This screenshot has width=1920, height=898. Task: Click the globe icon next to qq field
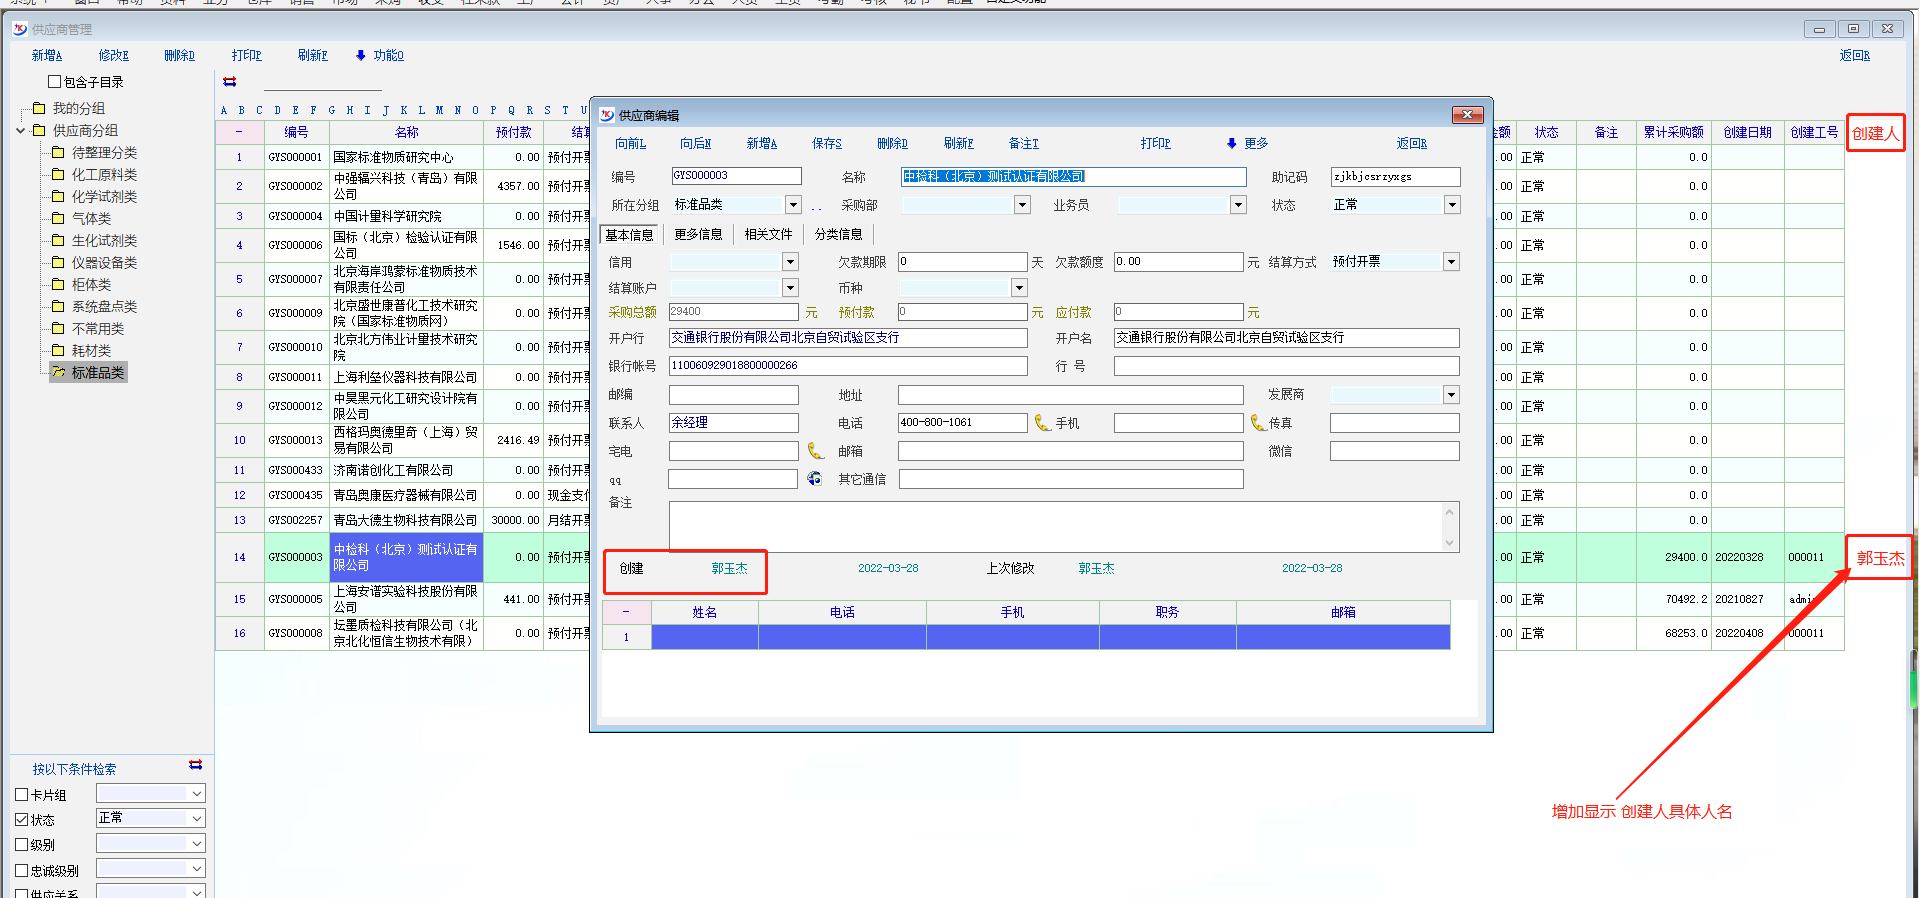coord(815,479)
